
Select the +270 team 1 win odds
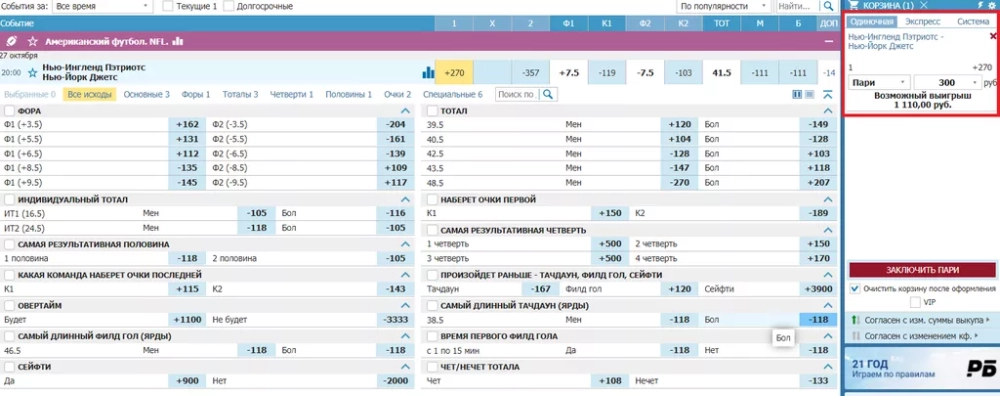pyautogui.click(x=453, y=73)
